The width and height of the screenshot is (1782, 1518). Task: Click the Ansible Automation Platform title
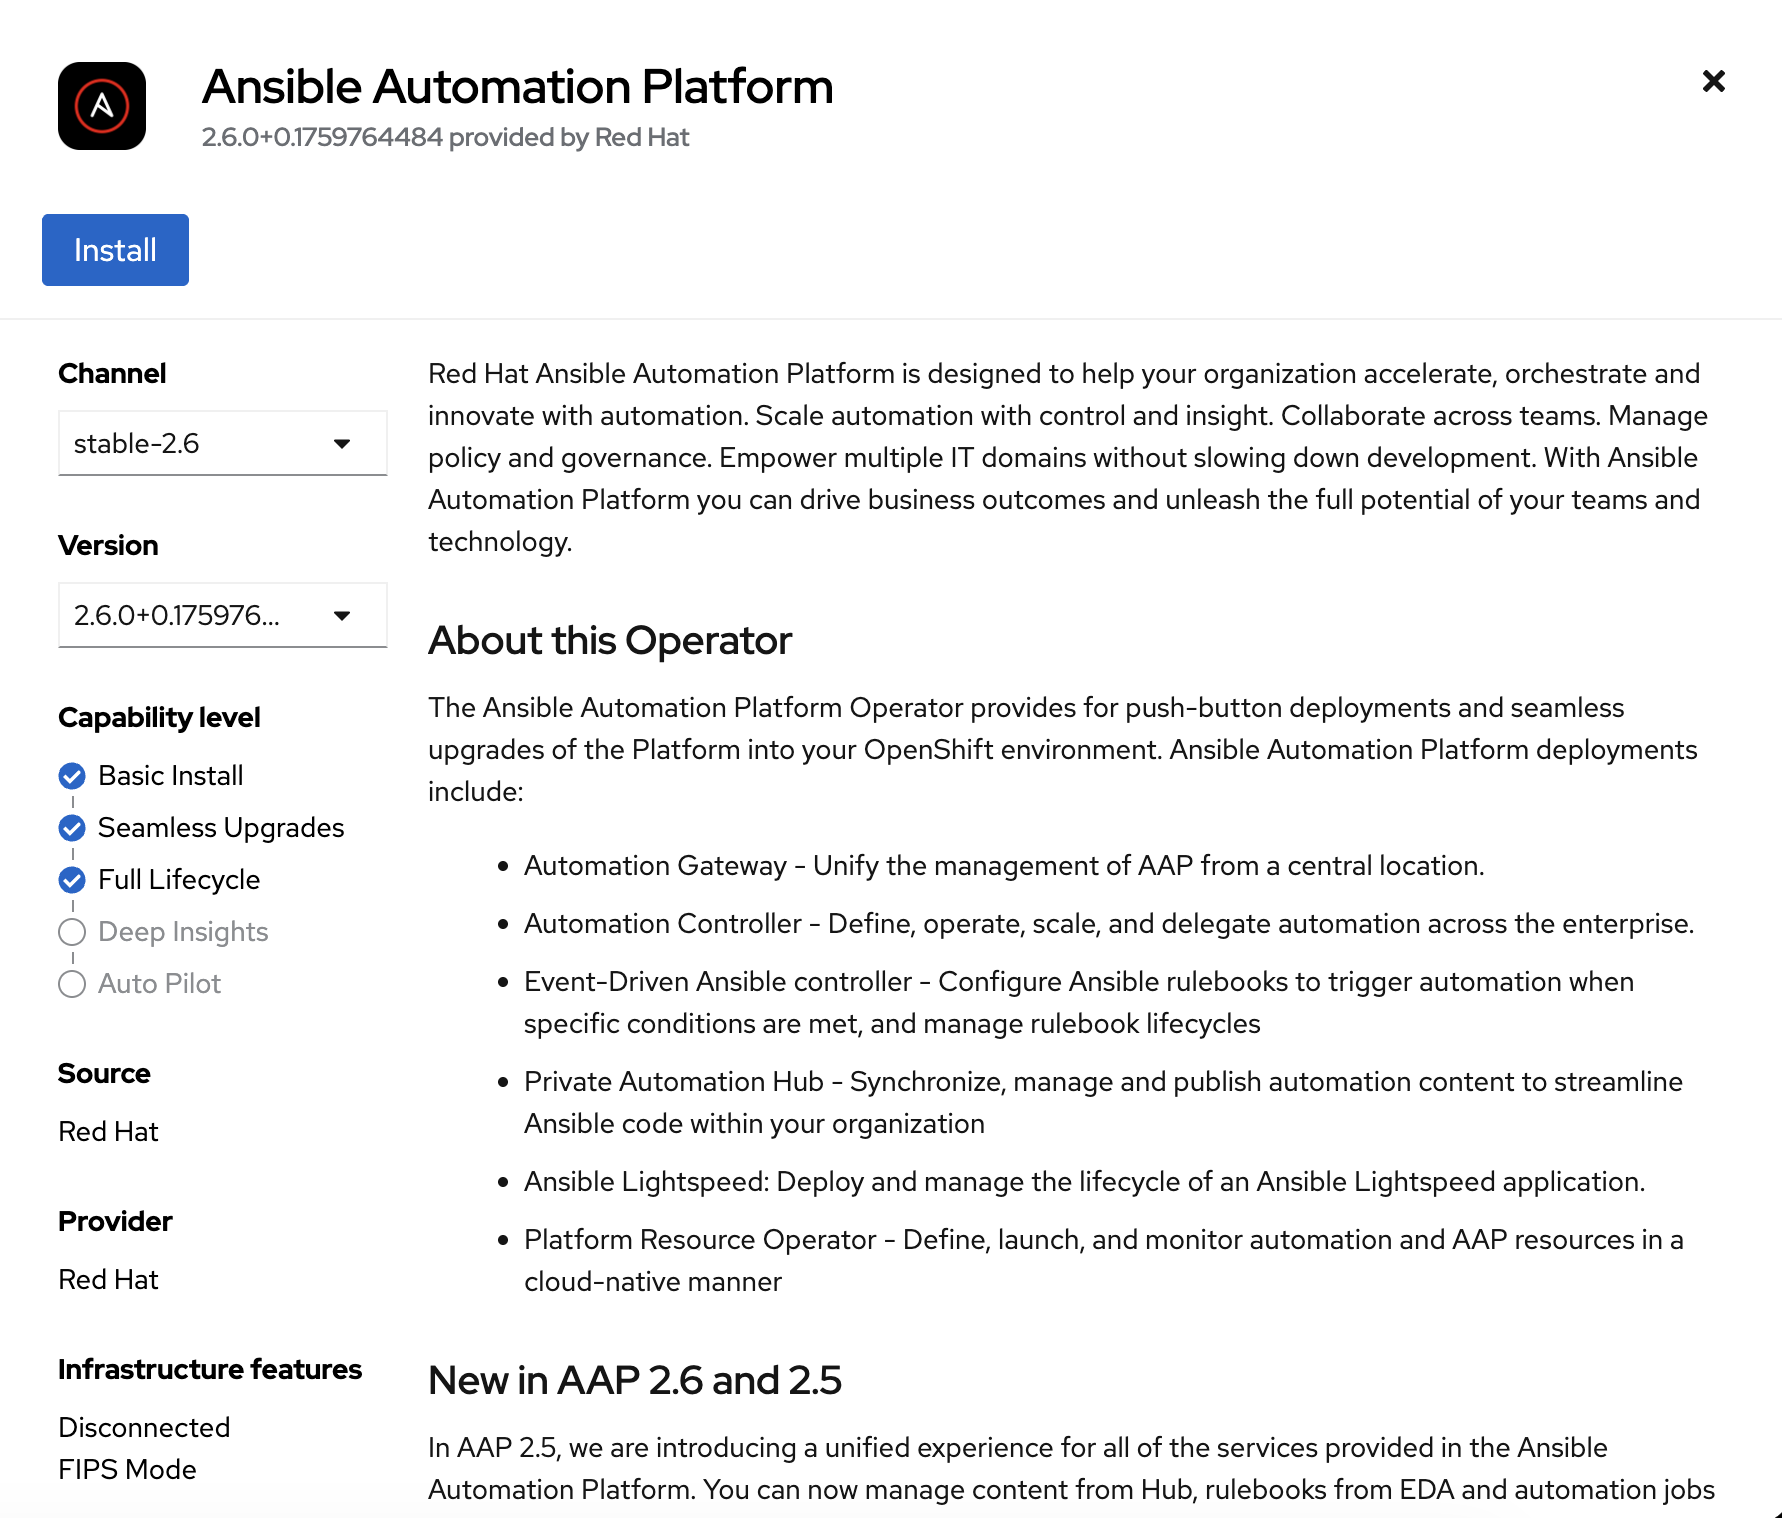click(x=517, y=87)
